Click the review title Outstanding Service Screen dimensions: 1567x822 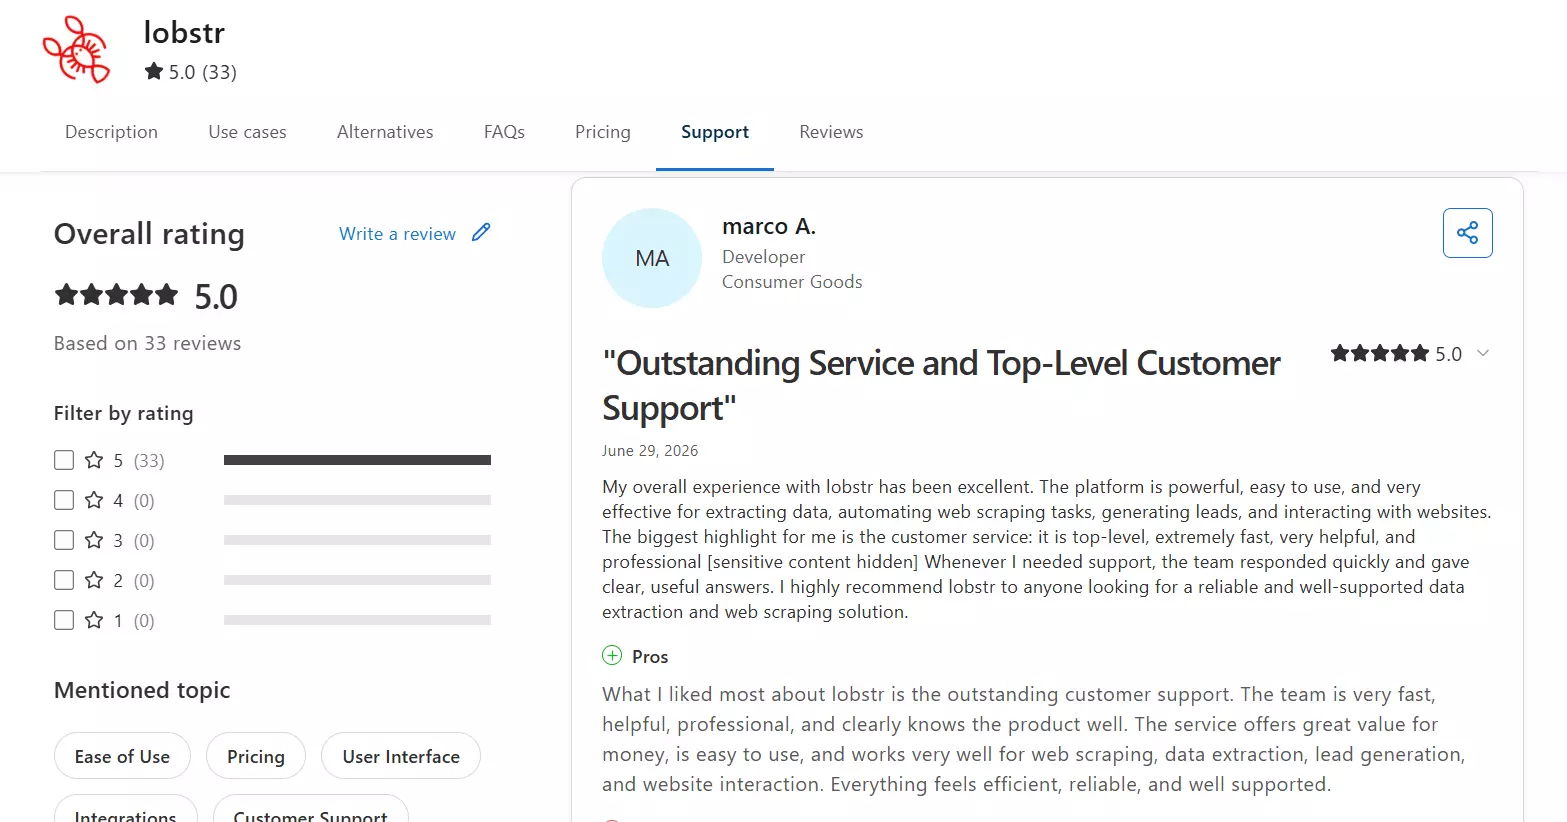tap(941, 386)
